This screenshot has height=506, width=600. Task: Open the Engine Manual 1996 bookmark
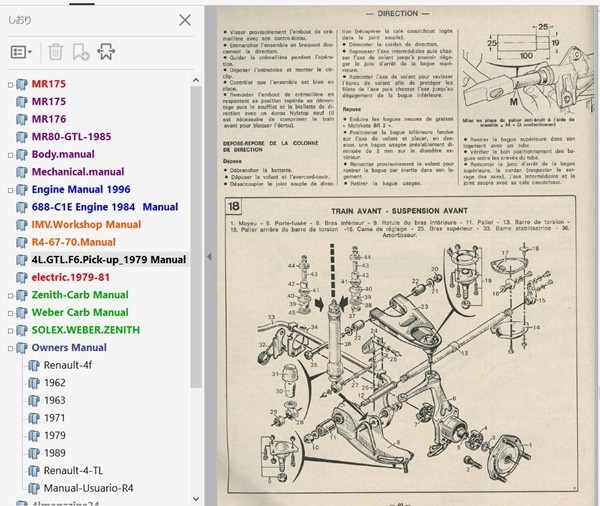tap(81, 189)
